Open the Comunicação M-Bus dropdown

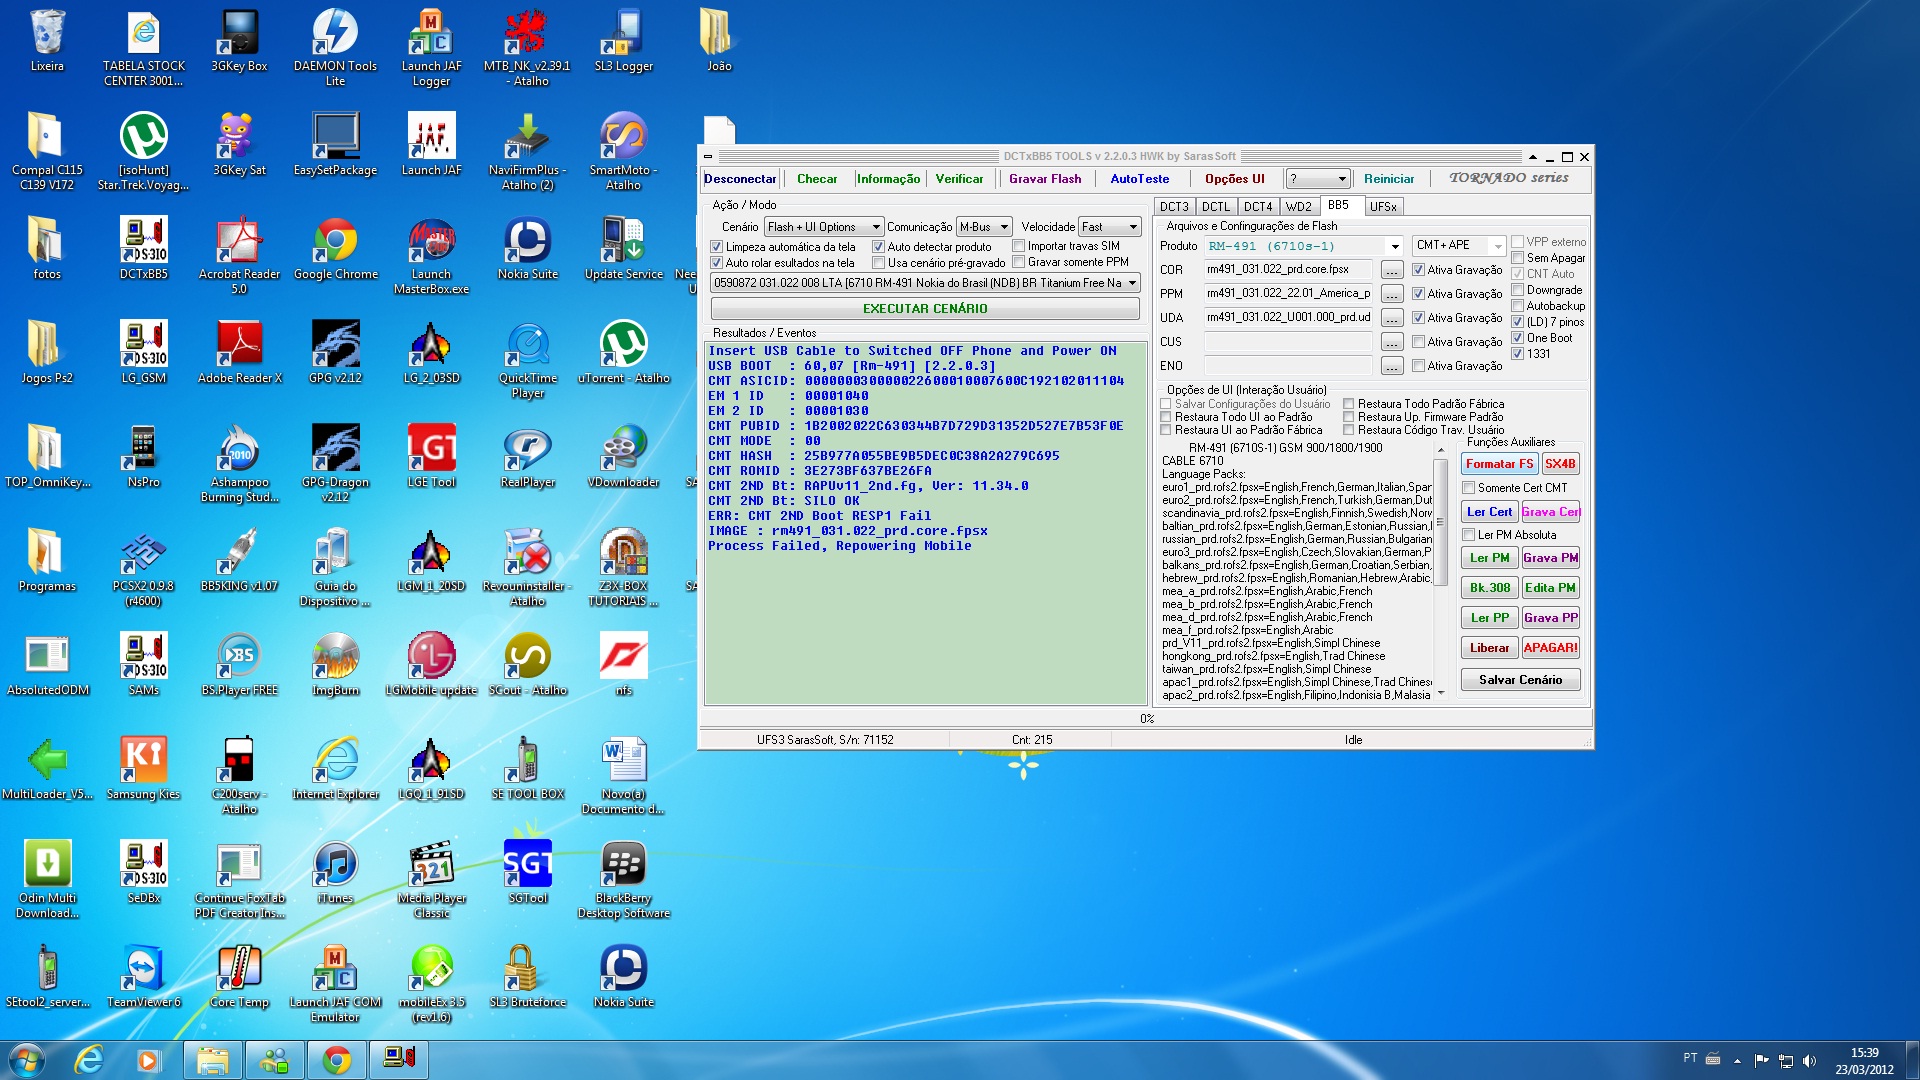coord(984,227)
